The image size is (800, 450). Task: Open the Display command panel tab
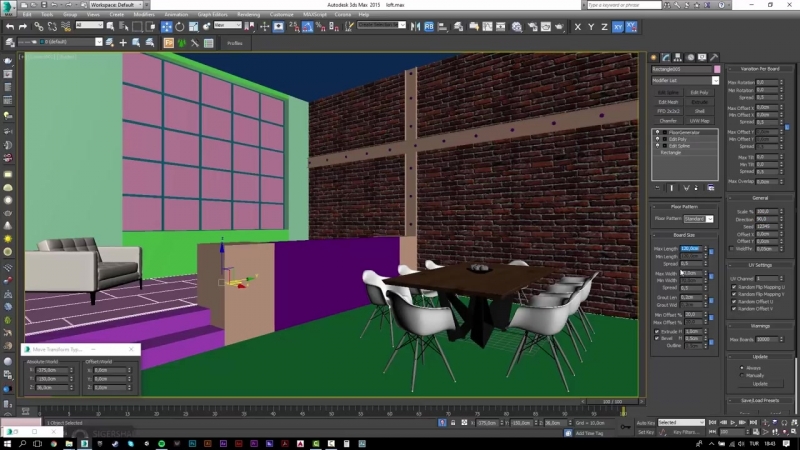(702, 58)
